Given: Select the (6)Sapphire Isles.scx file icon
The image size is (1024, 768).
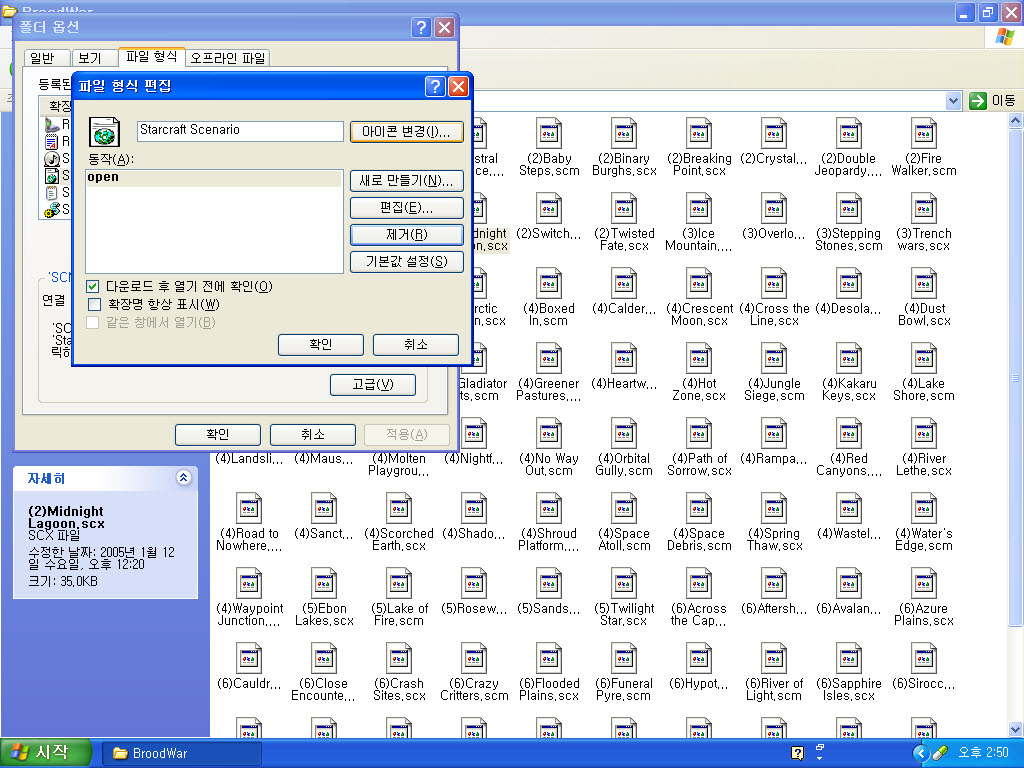Looking at the screenshot, I should 848,659.
